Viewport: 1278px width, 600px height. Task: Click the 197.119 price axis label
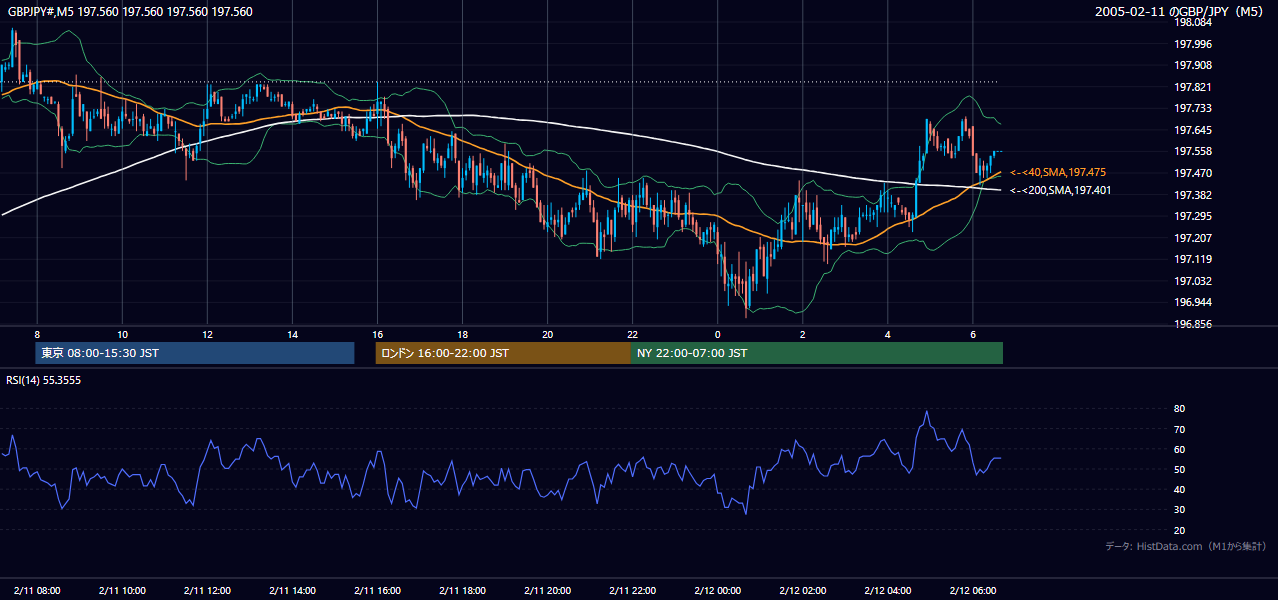(x=1192, y=259)
